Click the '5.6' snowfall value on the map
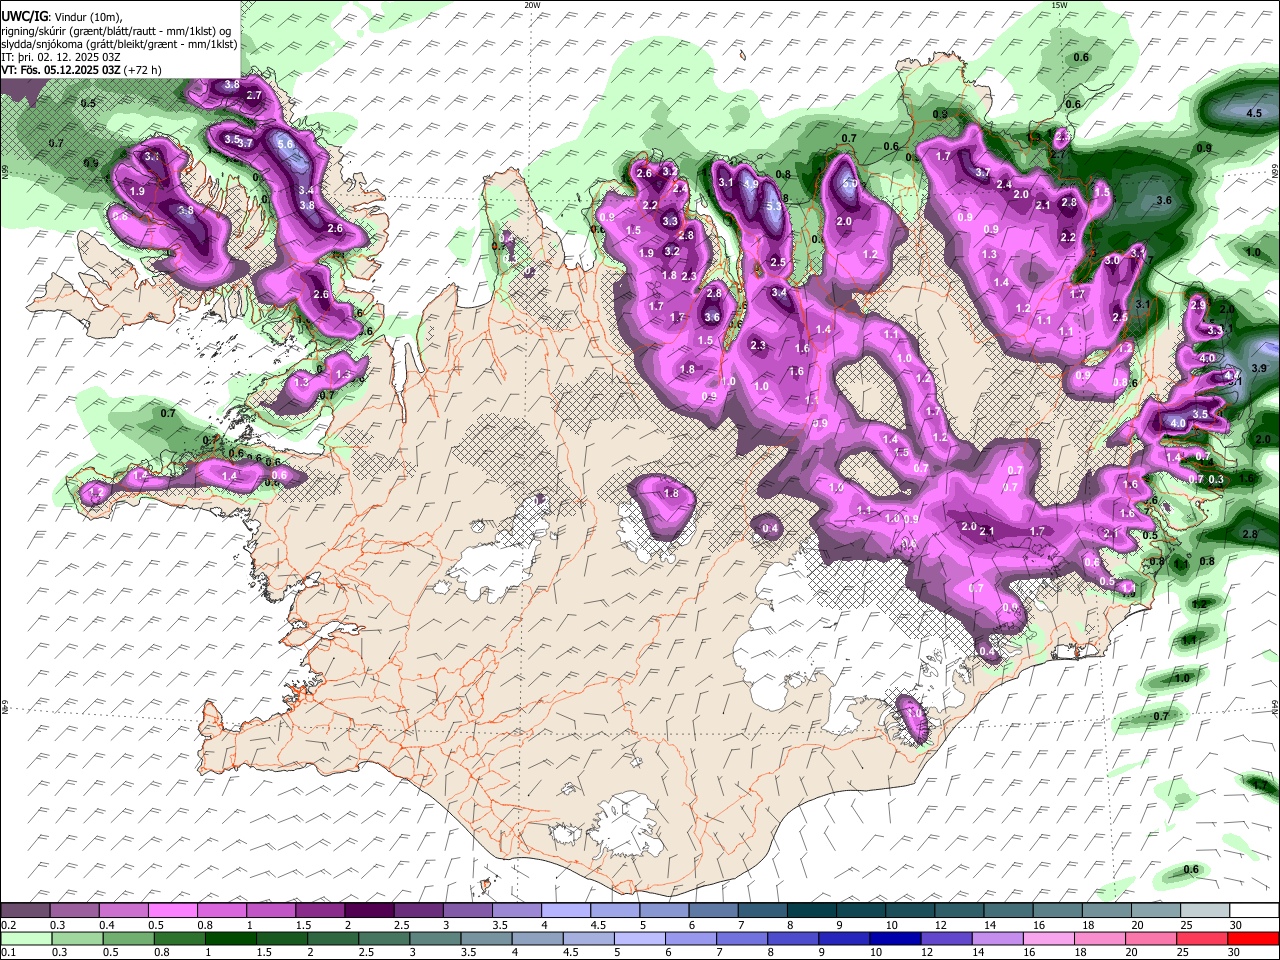1280x960 pixels. 285,144
